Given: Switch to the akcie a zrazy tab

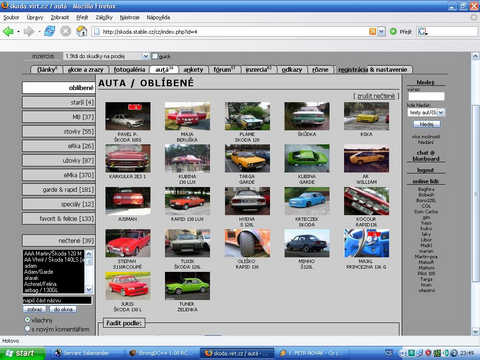Looking at the screenshot, I should pyautogui.click(x=86, y=69).
